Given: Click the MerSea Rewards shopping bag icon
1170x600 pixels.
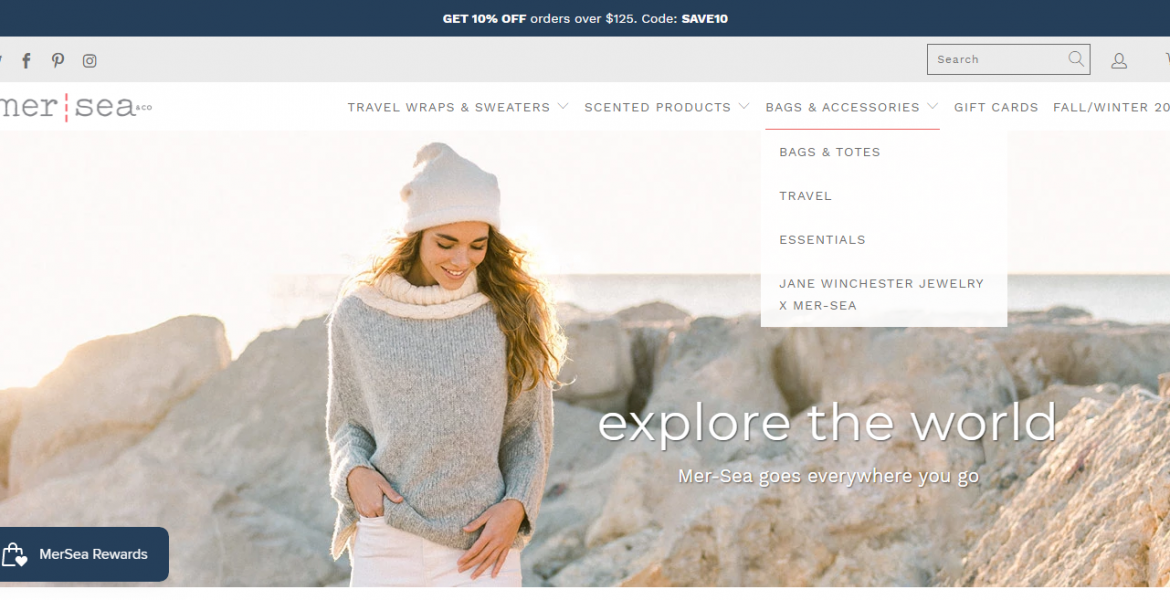Looking at the screenshot, I should tap(14, 554).
